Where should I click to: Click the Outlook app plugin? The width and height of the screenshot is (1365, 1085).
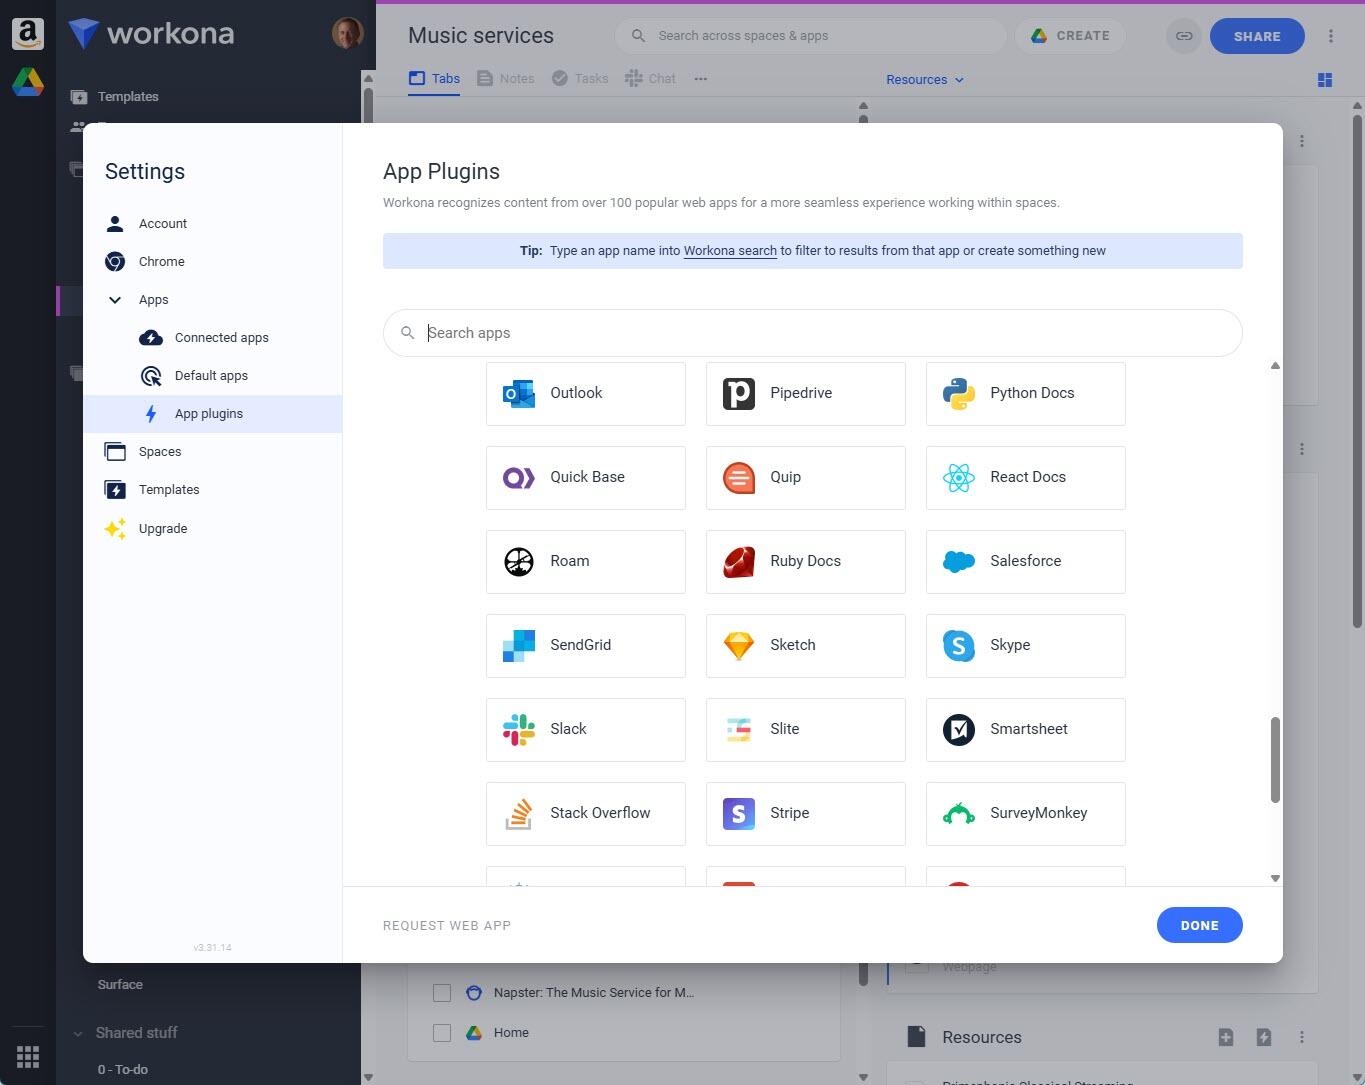[585, 393]
